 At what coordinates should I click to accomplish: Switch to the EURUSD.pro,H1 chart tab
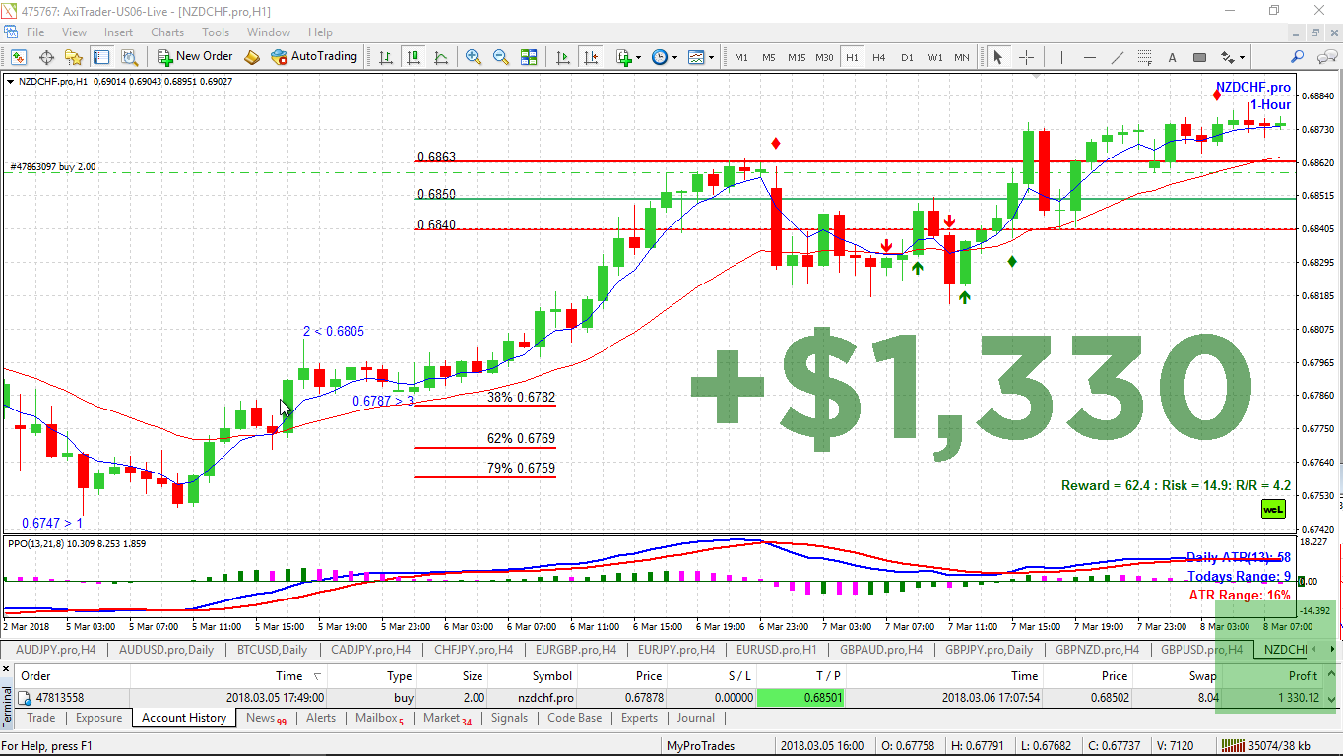click(778, 649)
